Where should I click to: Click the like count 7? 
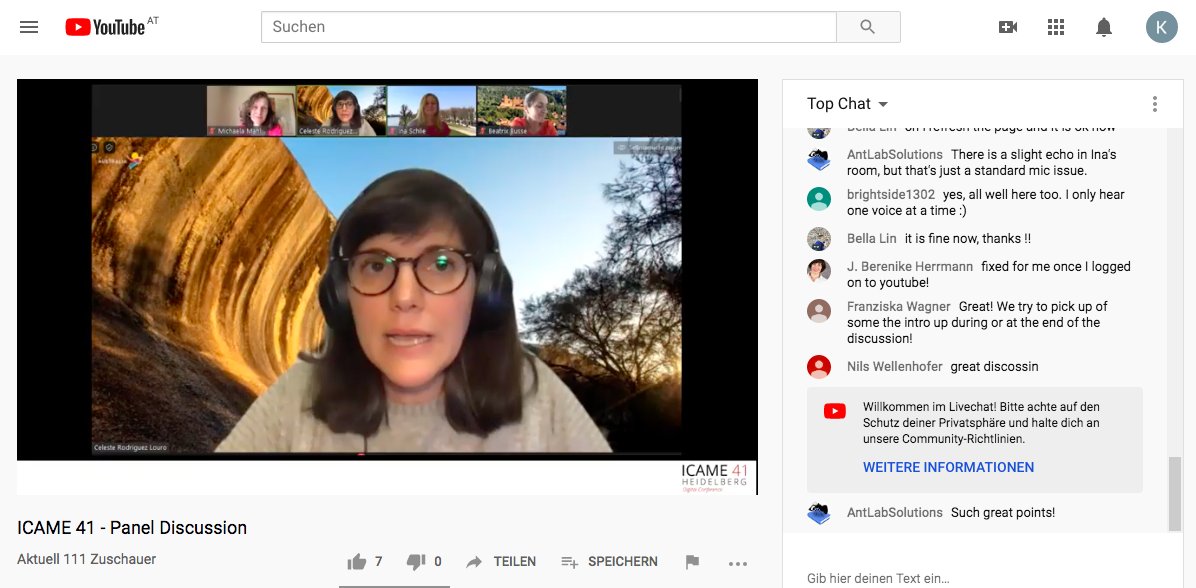(378, 562)
